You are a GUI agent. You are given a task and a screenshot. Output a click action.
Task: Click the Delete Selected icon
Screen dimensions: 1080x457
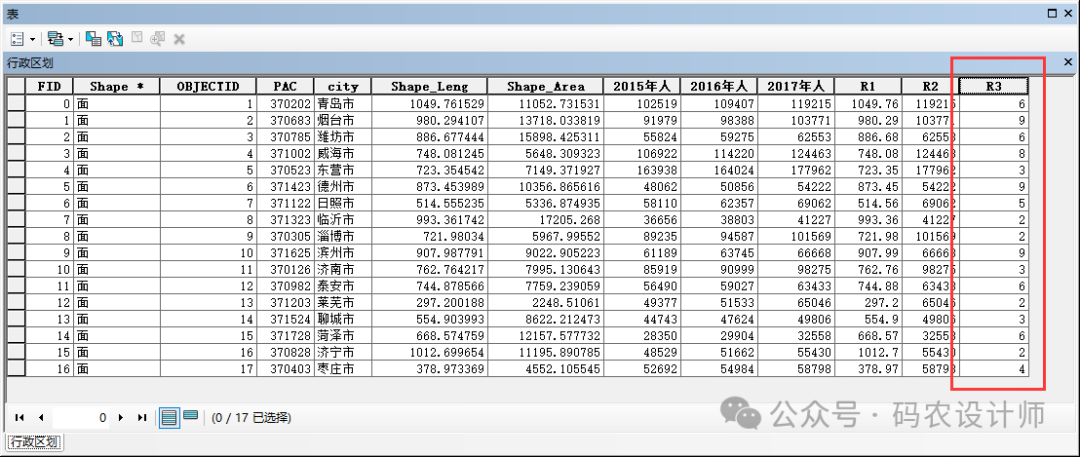click(179, 38)
